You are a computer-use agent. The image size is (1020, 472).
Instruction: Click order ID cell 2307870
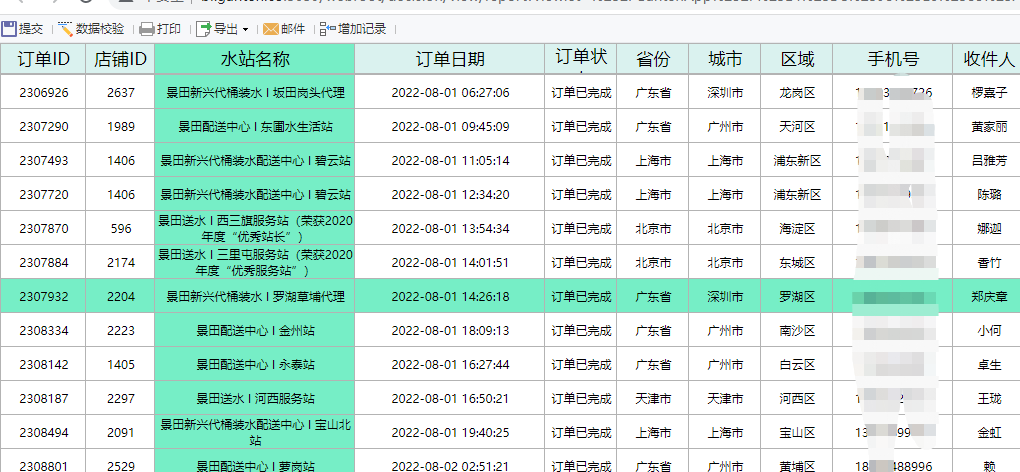pyautogui.click(x=43, y=228)
